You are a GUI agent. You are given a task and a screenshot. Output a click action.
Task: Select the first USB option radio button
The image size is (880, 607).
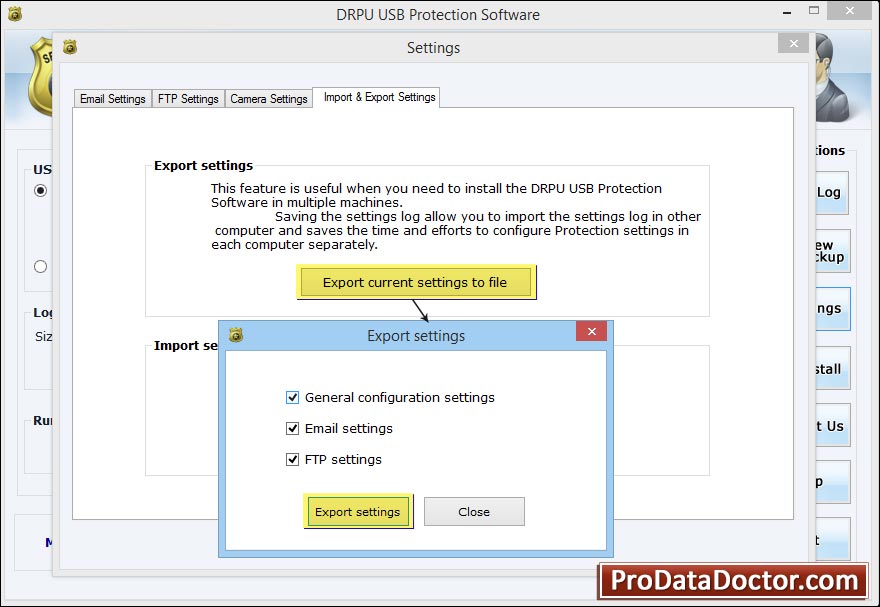[x=40, y=190]
